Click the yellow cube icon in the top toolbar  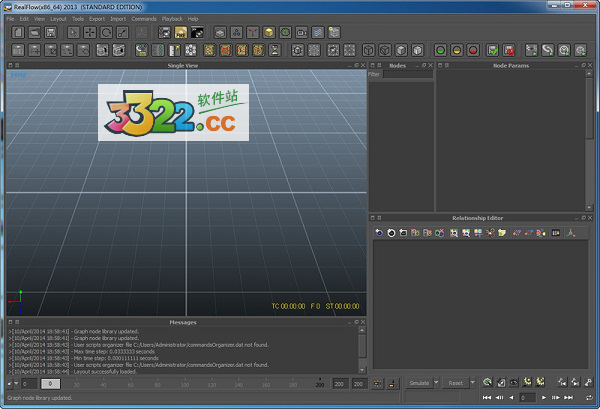pyautogui.click(x=268, y=32)
